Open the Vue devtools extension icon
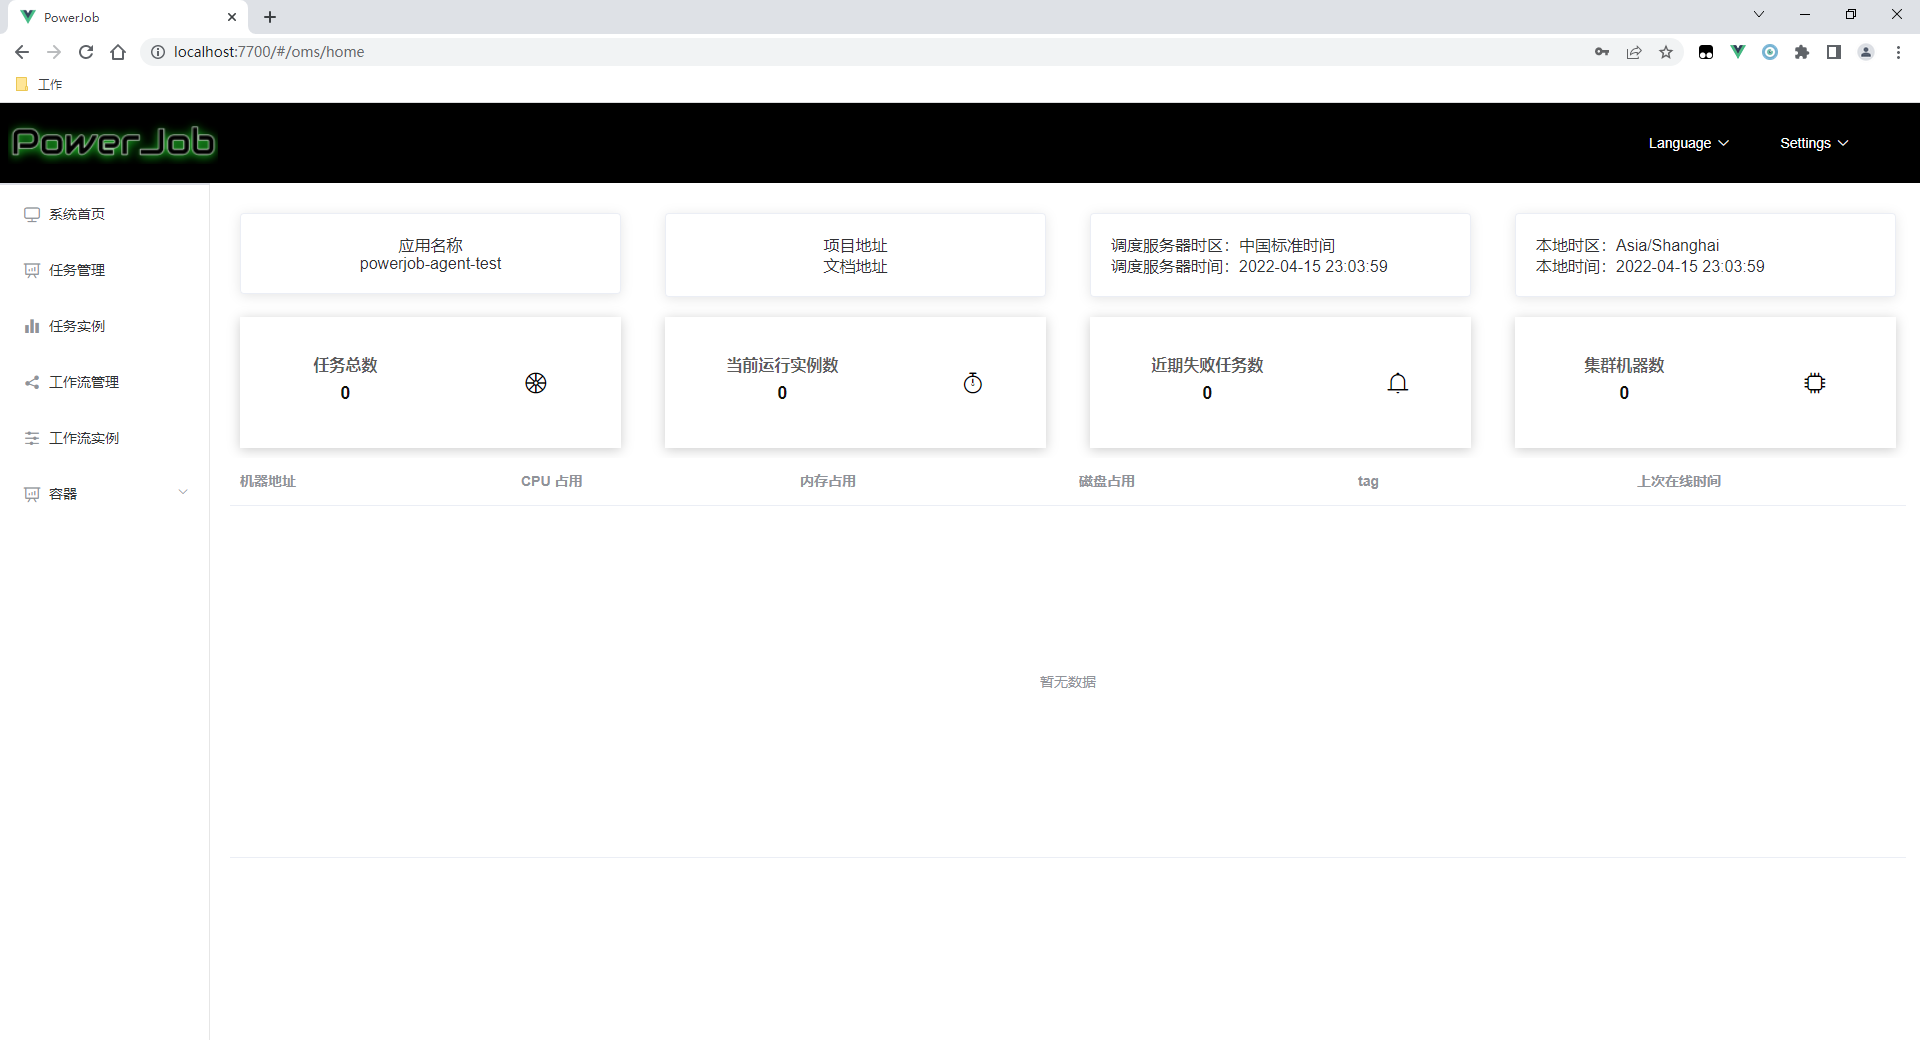 (1738, 51)
